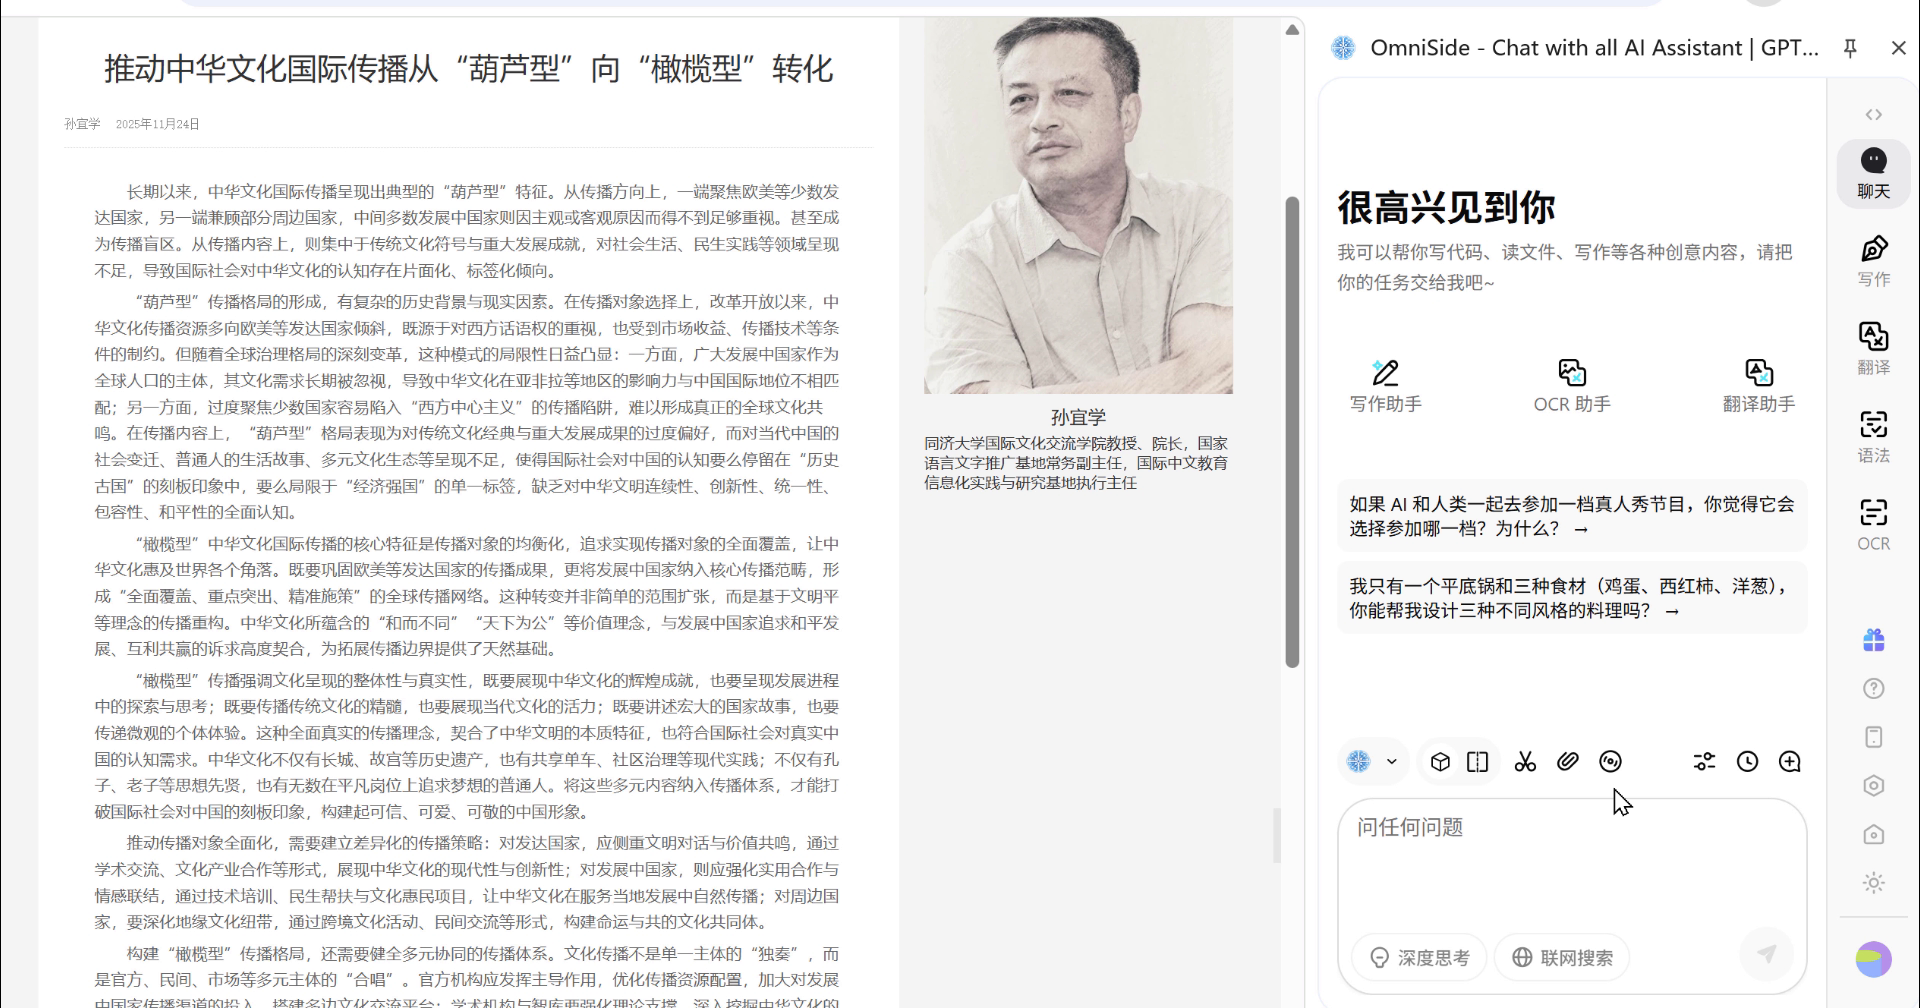Viewport: 1920px width, 1008px height.
Task: Open the 写作助手 writing assistant
Action: [1385, 386]
